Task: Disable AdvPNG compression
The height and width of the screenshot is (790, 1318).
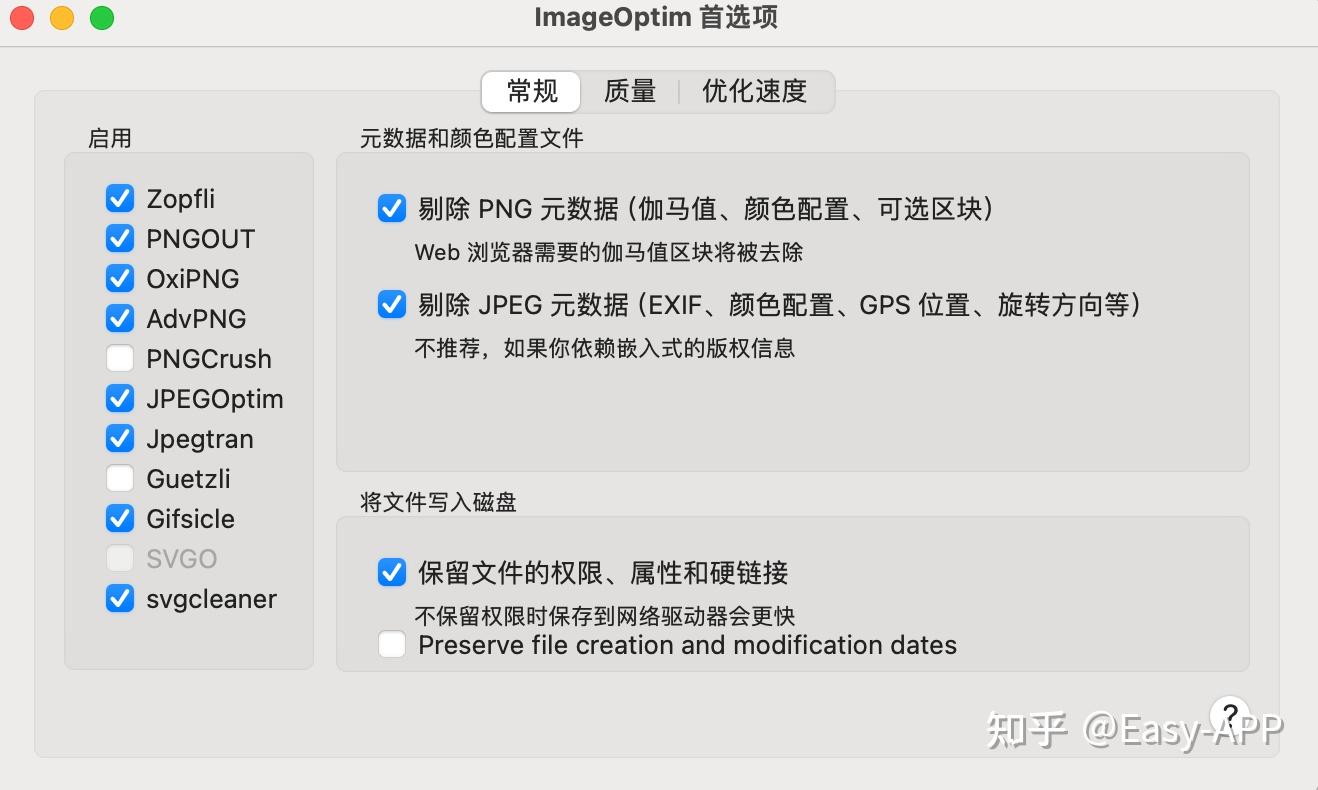Action: point(119,318)
